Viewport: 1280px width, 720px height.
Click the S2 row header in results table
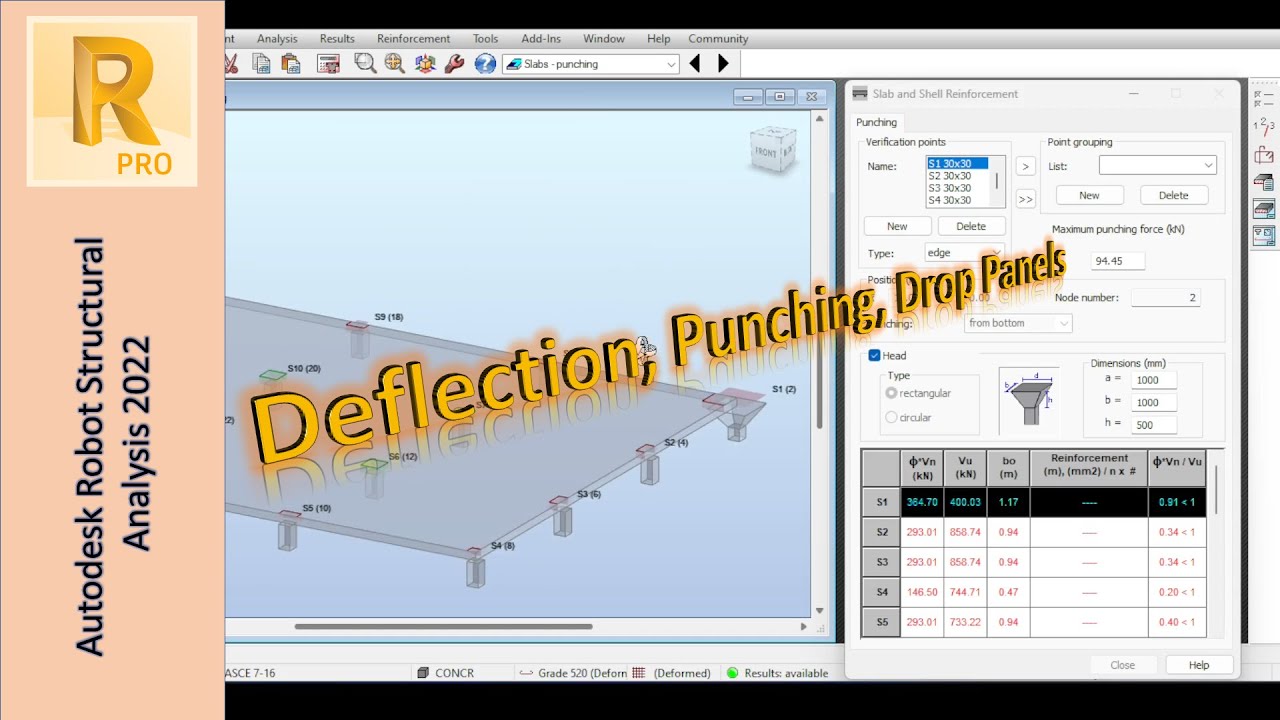coord(882,532)
